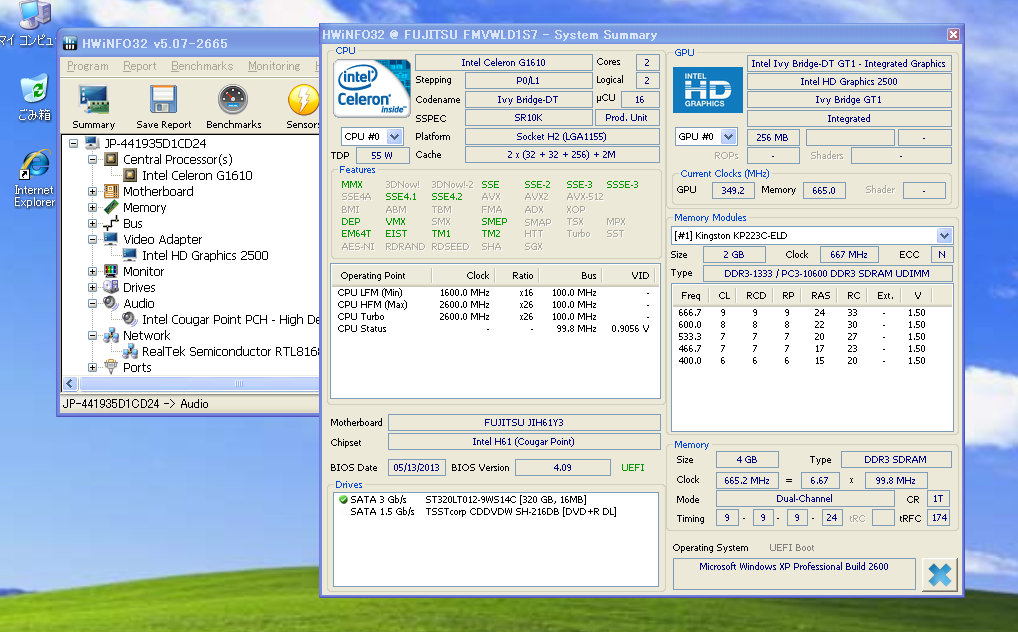Close System Summary with blue X button
The height and width of the screenshot is (632, 1018).
(940, 574)
